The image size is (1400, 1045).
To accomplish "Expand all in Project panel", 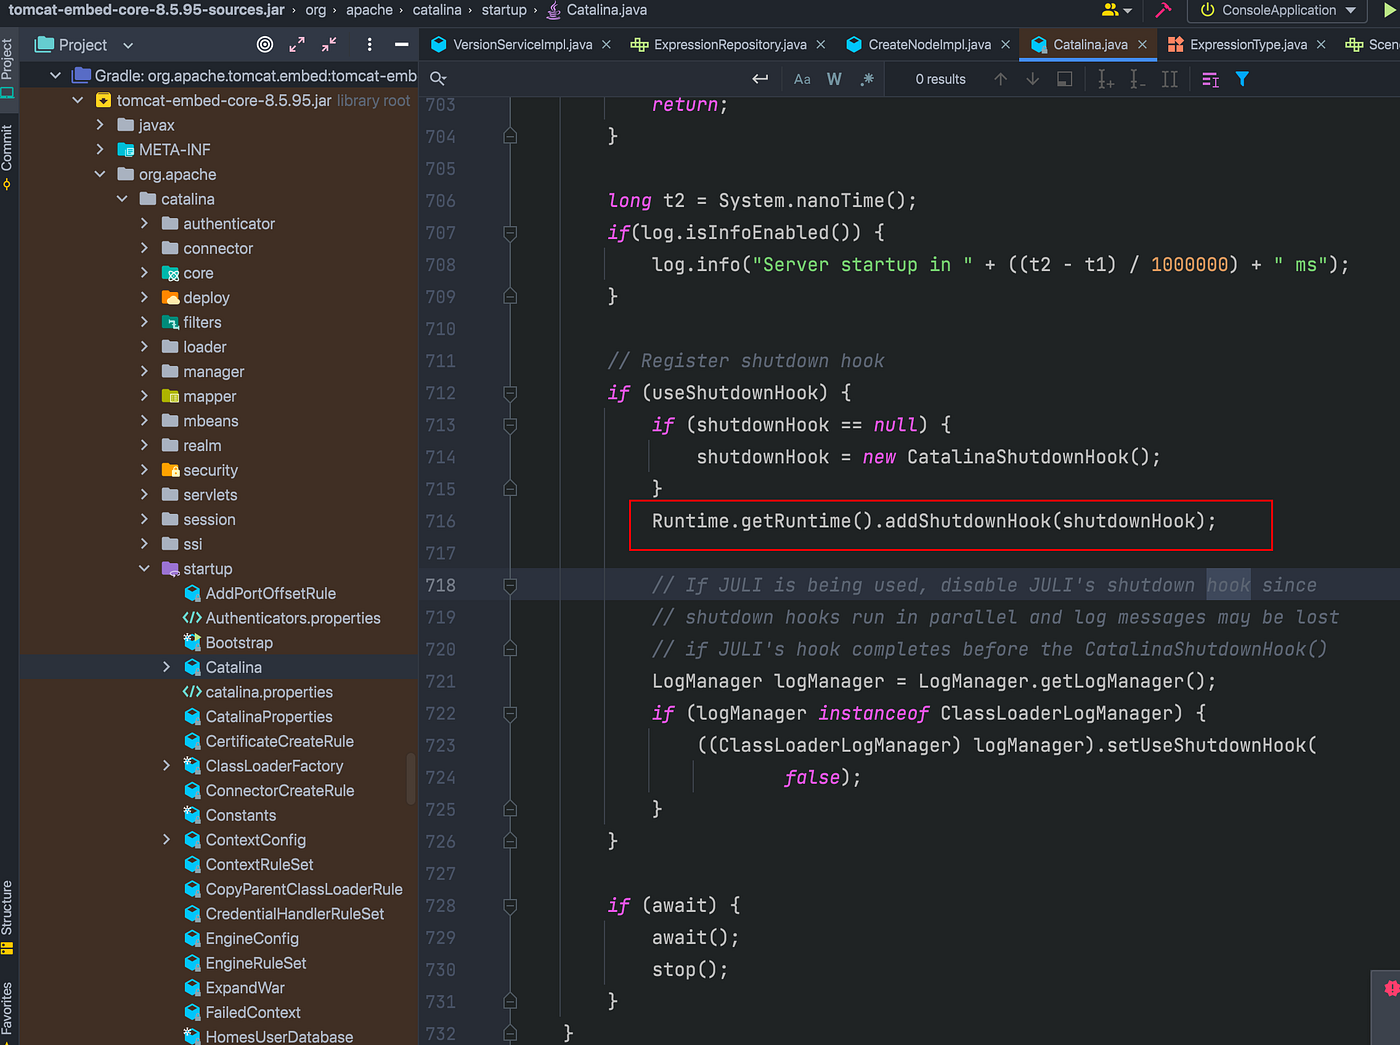I will coord(297,45).
